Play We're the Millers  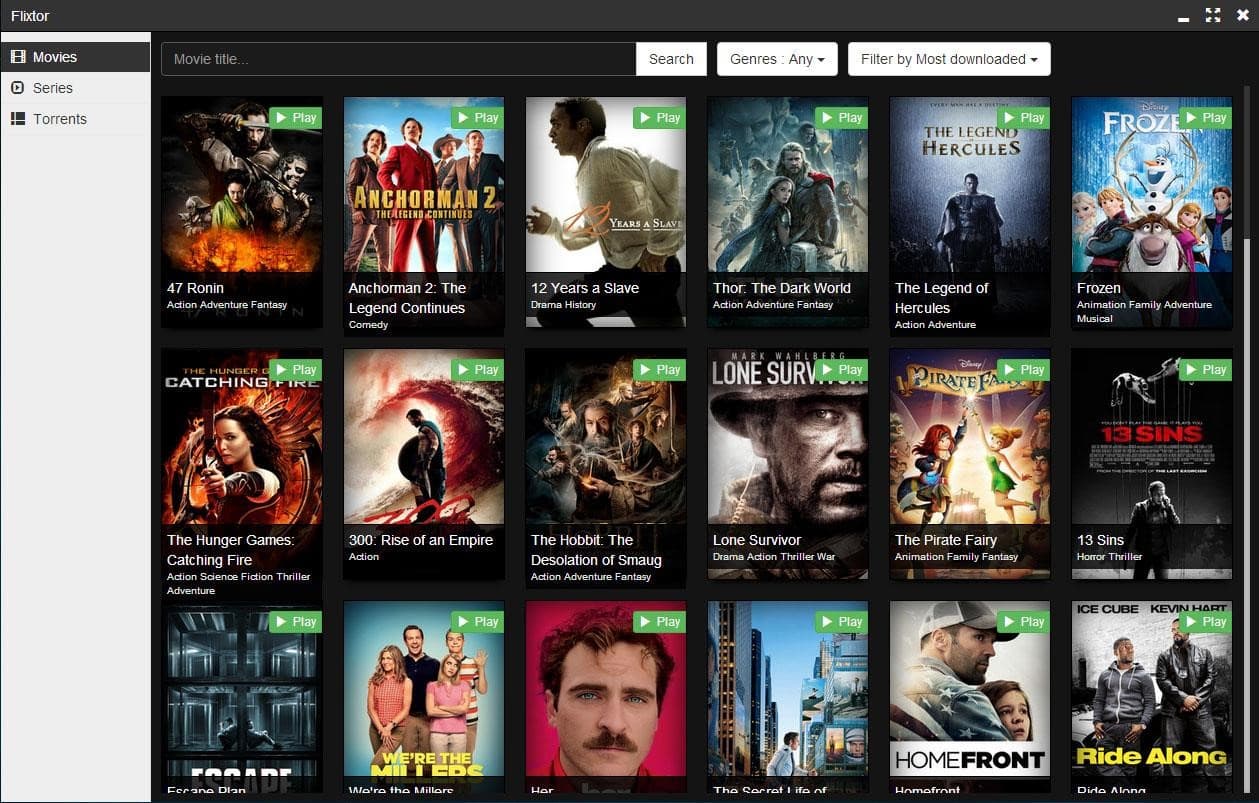[478, 621]
